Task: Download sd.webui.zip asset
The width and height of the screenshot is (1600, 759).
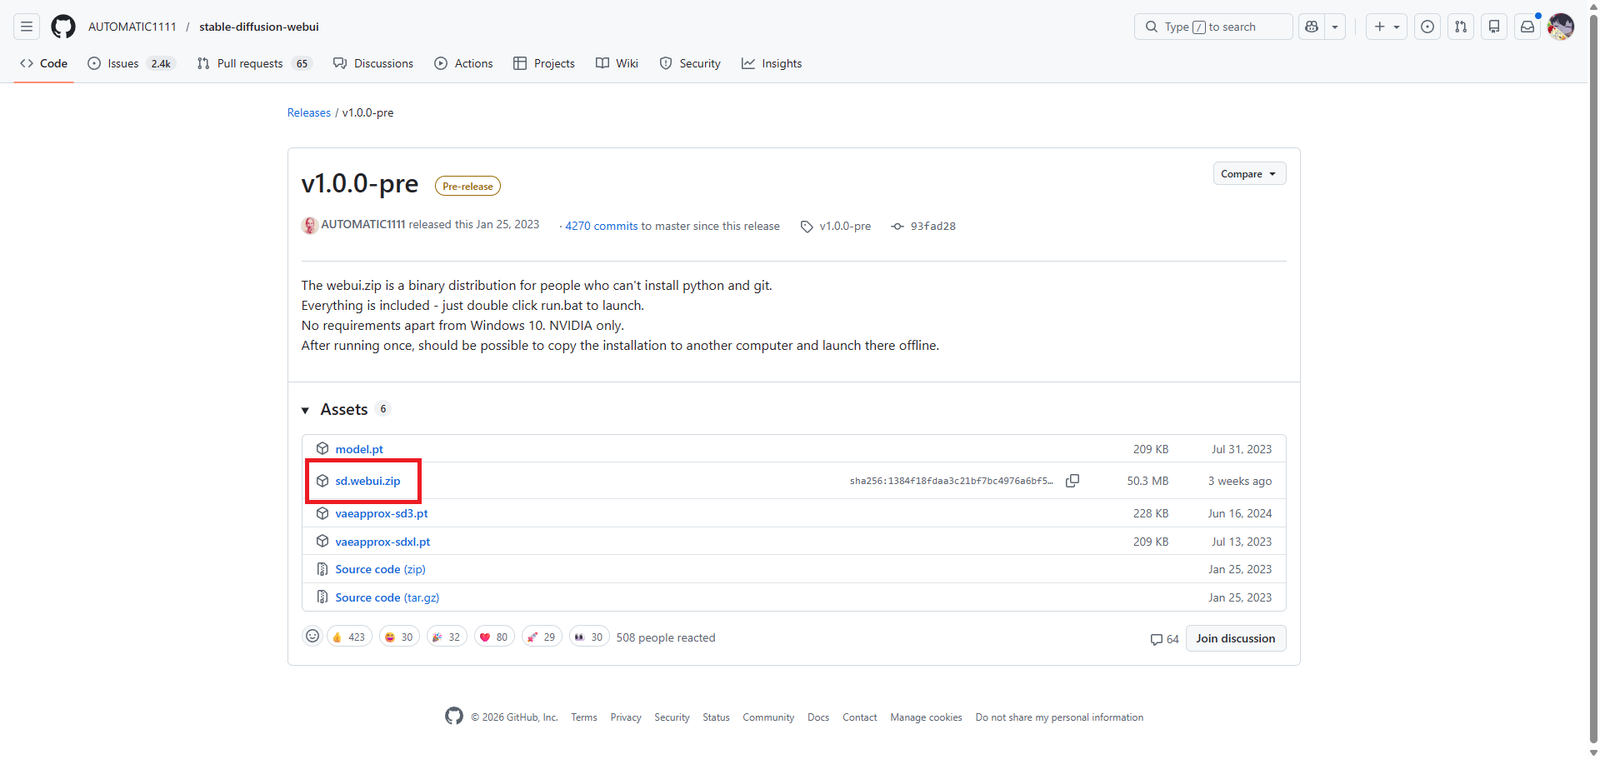Action: tap(368, 481)
